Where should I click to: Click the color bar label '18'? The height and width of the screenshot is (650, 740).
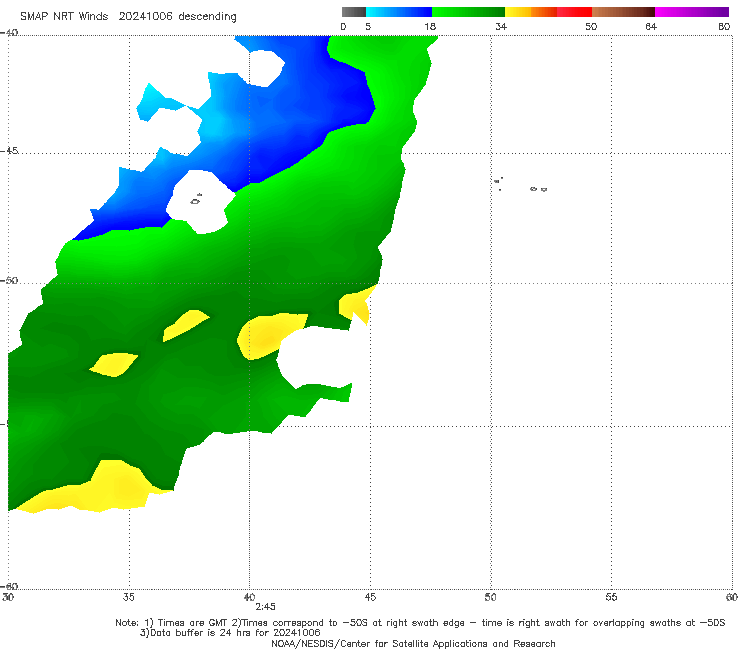pyautogui.click(x=430, y=26)
